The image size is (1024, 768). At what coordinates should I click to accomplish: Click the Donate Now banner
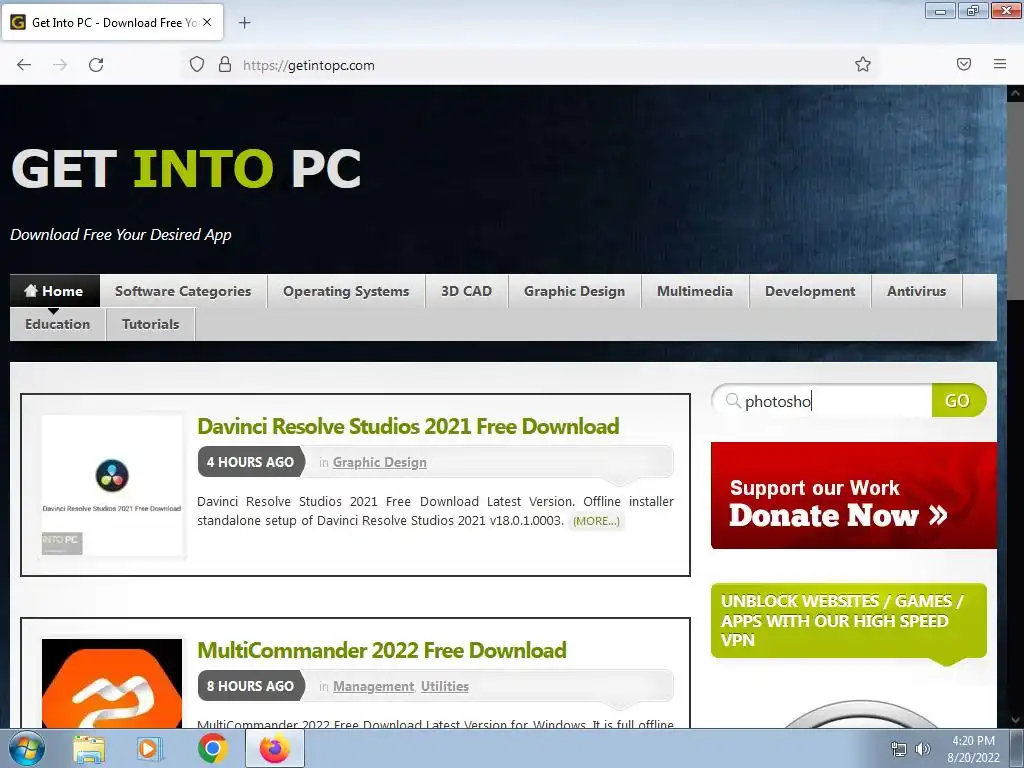pyautogui.click(x=854, y=496)
